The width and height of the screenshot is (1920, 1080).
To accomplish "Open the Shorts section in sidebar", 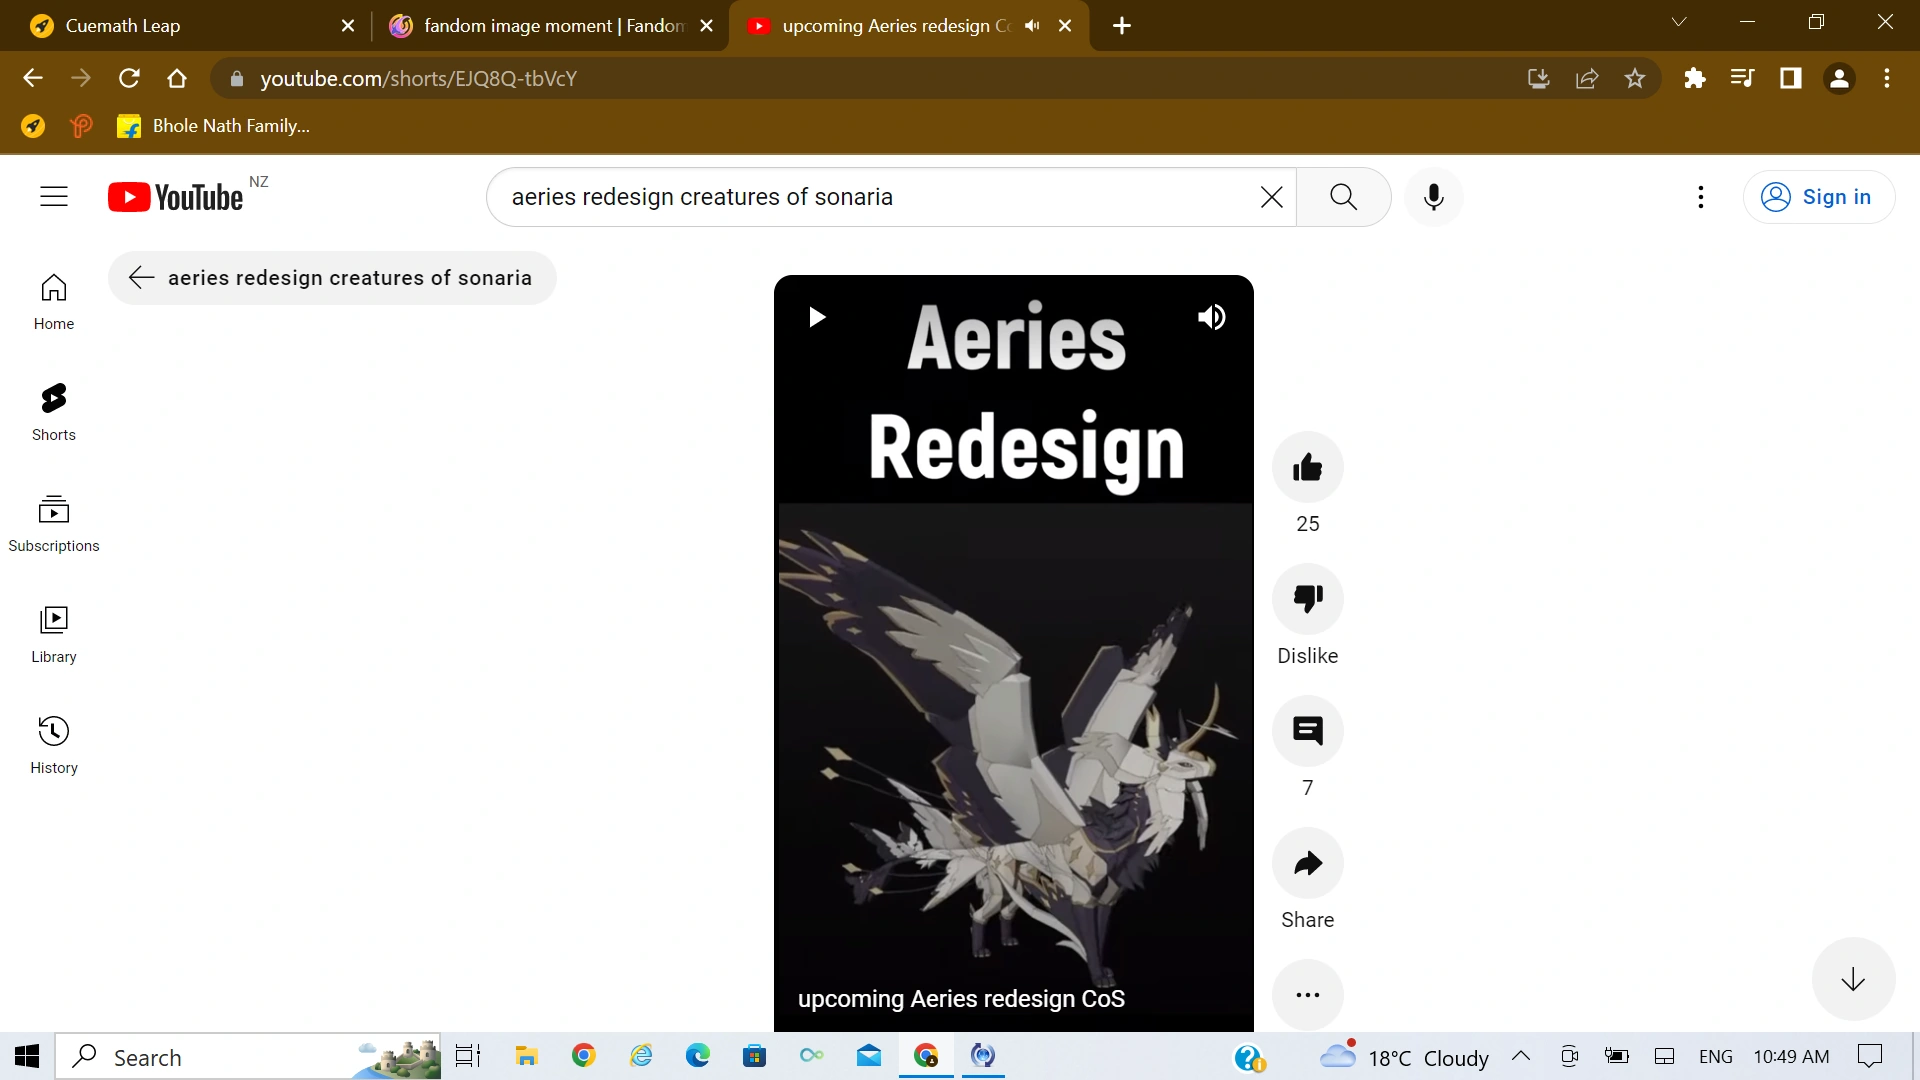I will (x=54, y=411).
